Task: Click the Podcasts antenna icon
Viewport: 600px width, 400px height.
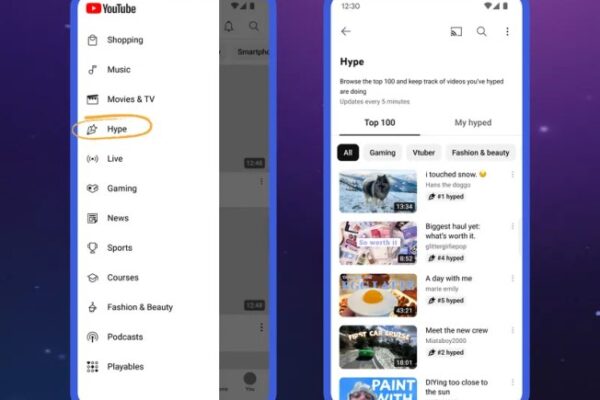Action: (92, 337)
